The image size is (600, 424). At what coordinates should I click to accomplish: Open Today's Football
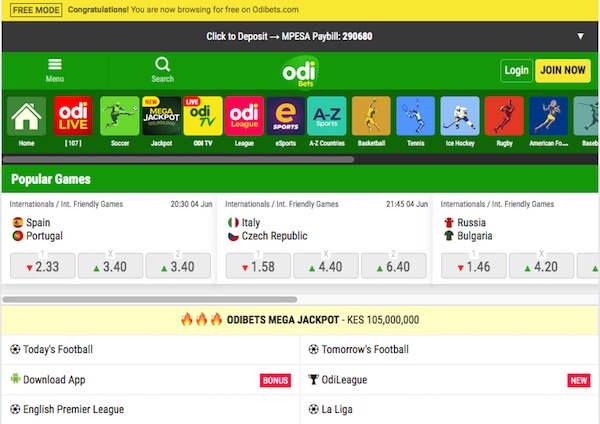pos(151,349)
